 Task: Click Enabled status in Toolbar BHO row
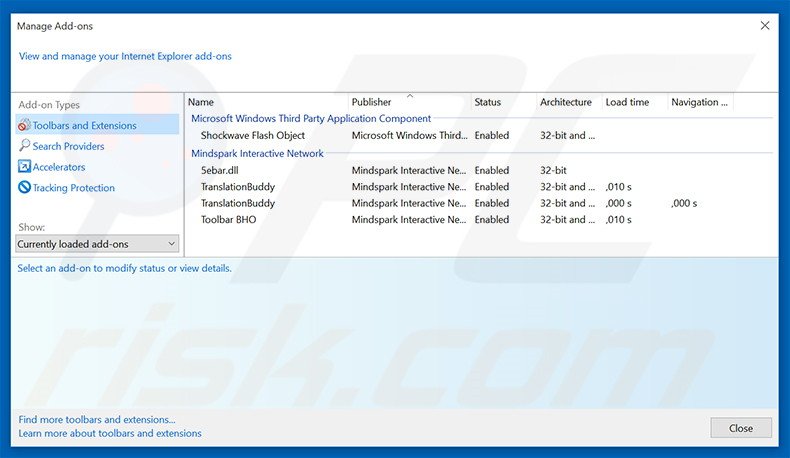492,219
